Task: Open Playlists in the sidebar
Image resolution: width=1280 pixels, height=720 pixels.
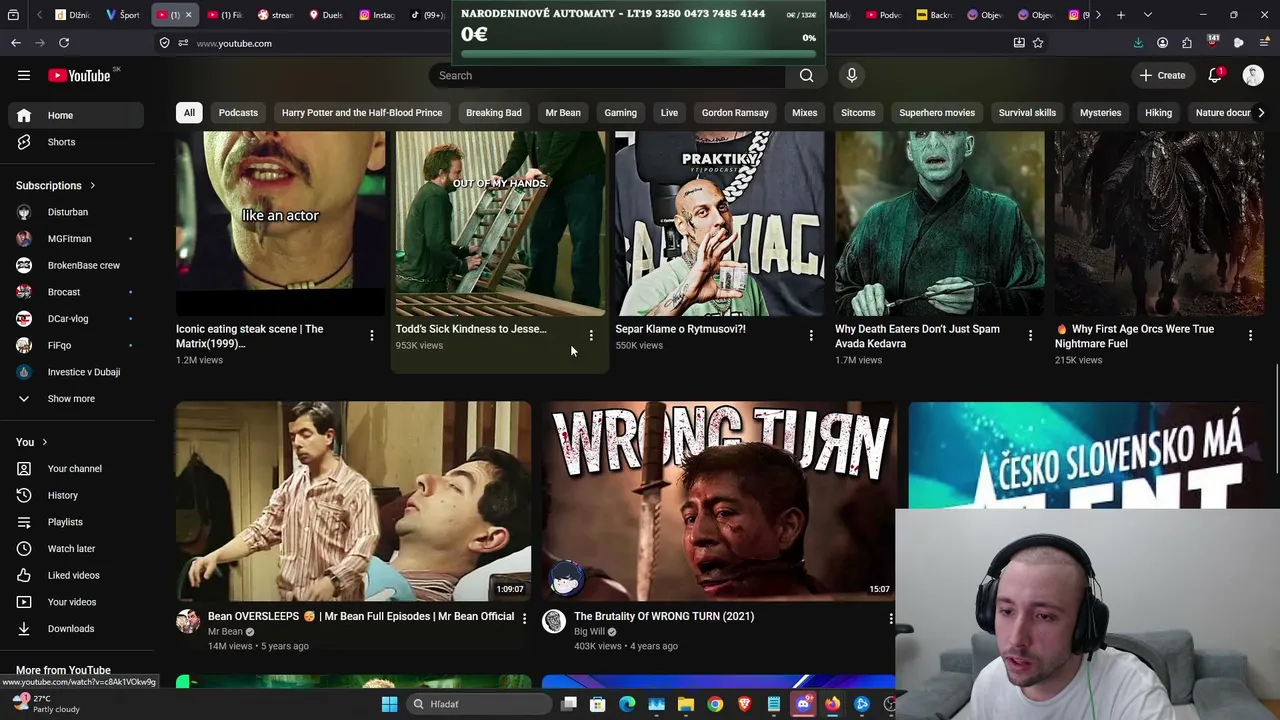Action: [x=76, y=522]
